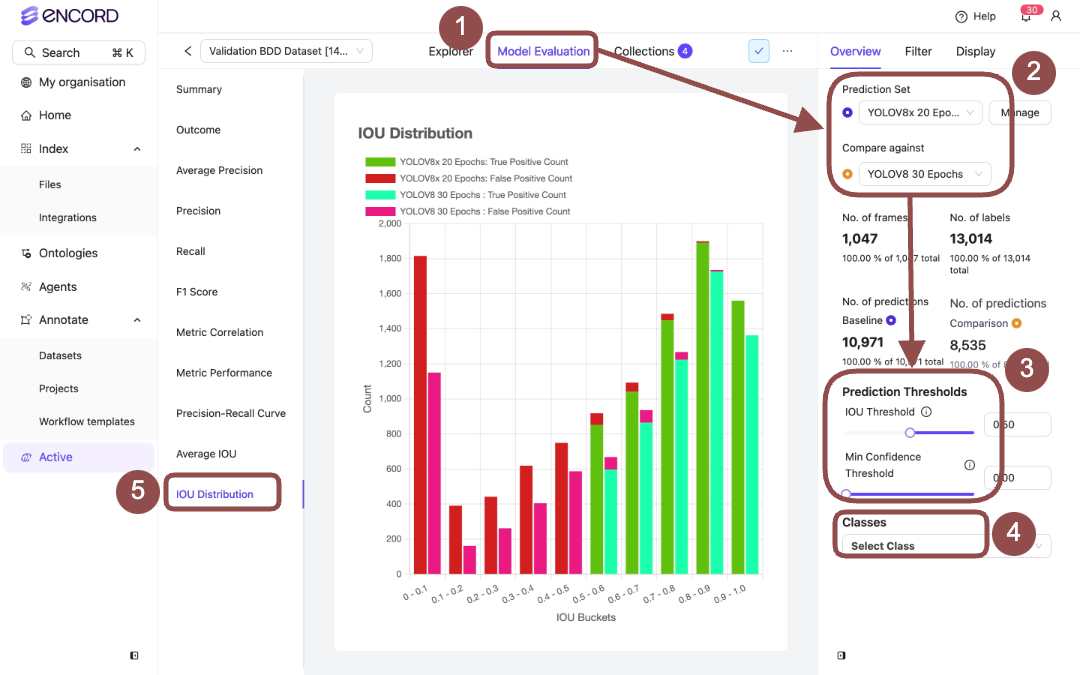Open the Average Precision section
1080x675 pixels.
point(219,171)
